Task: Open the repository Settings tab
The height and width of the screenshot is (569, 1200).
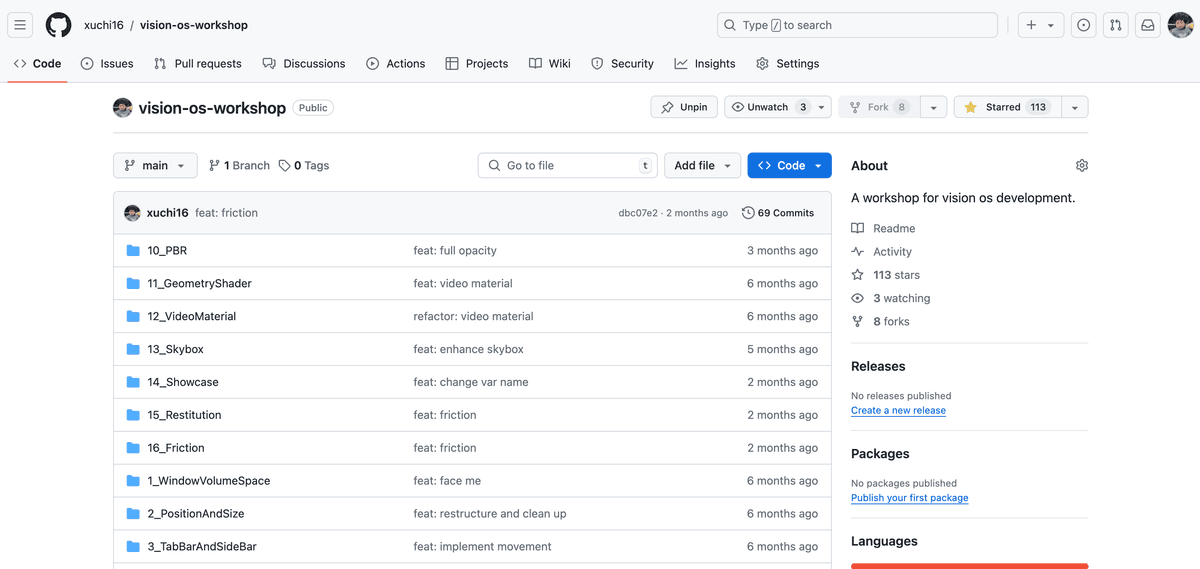Action: pos(788,64)
